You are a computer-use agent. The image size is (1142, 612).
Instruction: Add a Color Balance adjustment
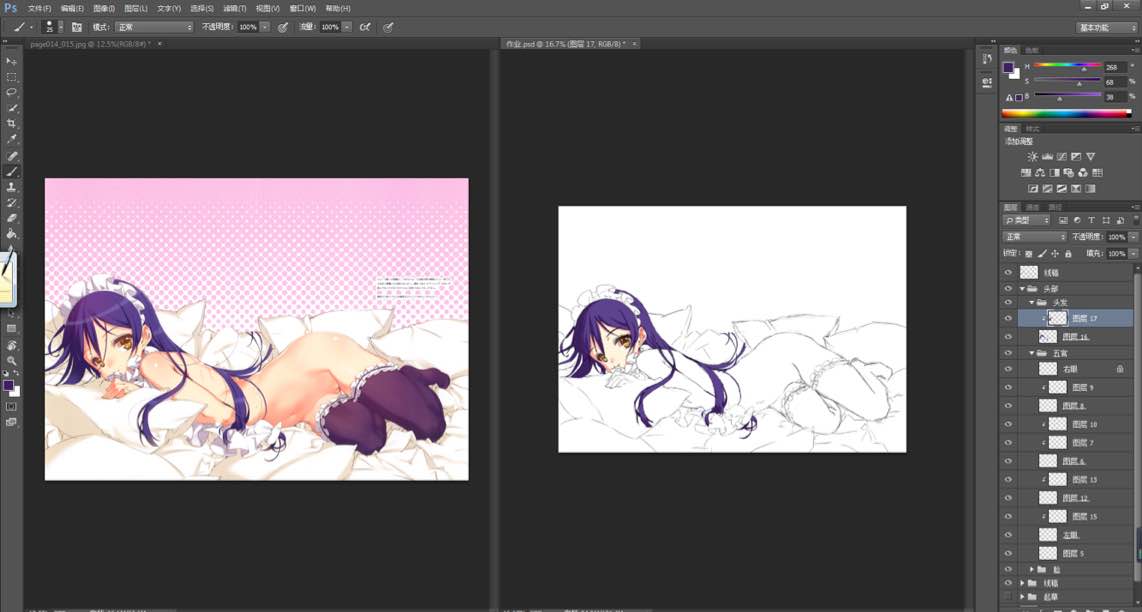click(1040, 173)
